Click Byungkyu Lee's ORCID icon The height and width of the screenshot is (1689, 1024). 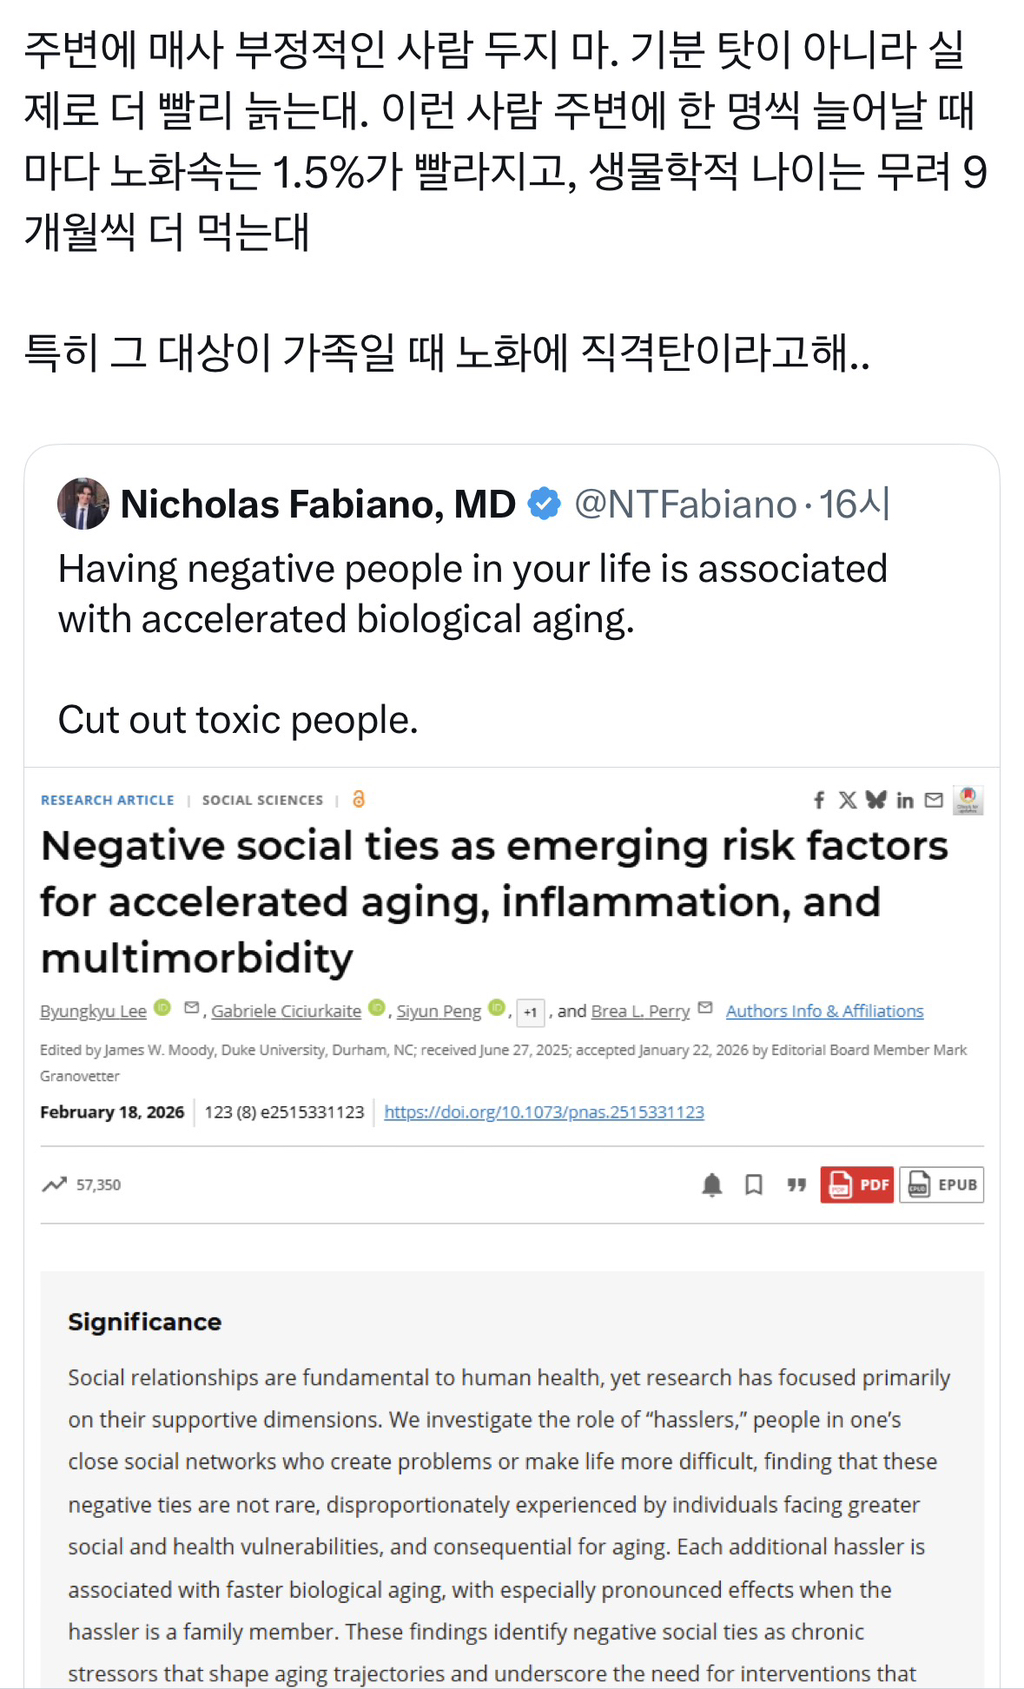(x=163, y=1009)
